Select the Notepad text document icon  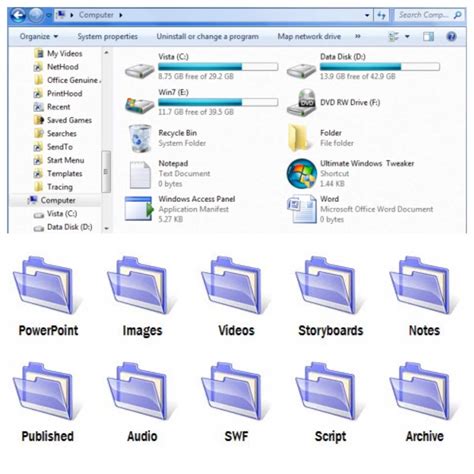[140, 175]
